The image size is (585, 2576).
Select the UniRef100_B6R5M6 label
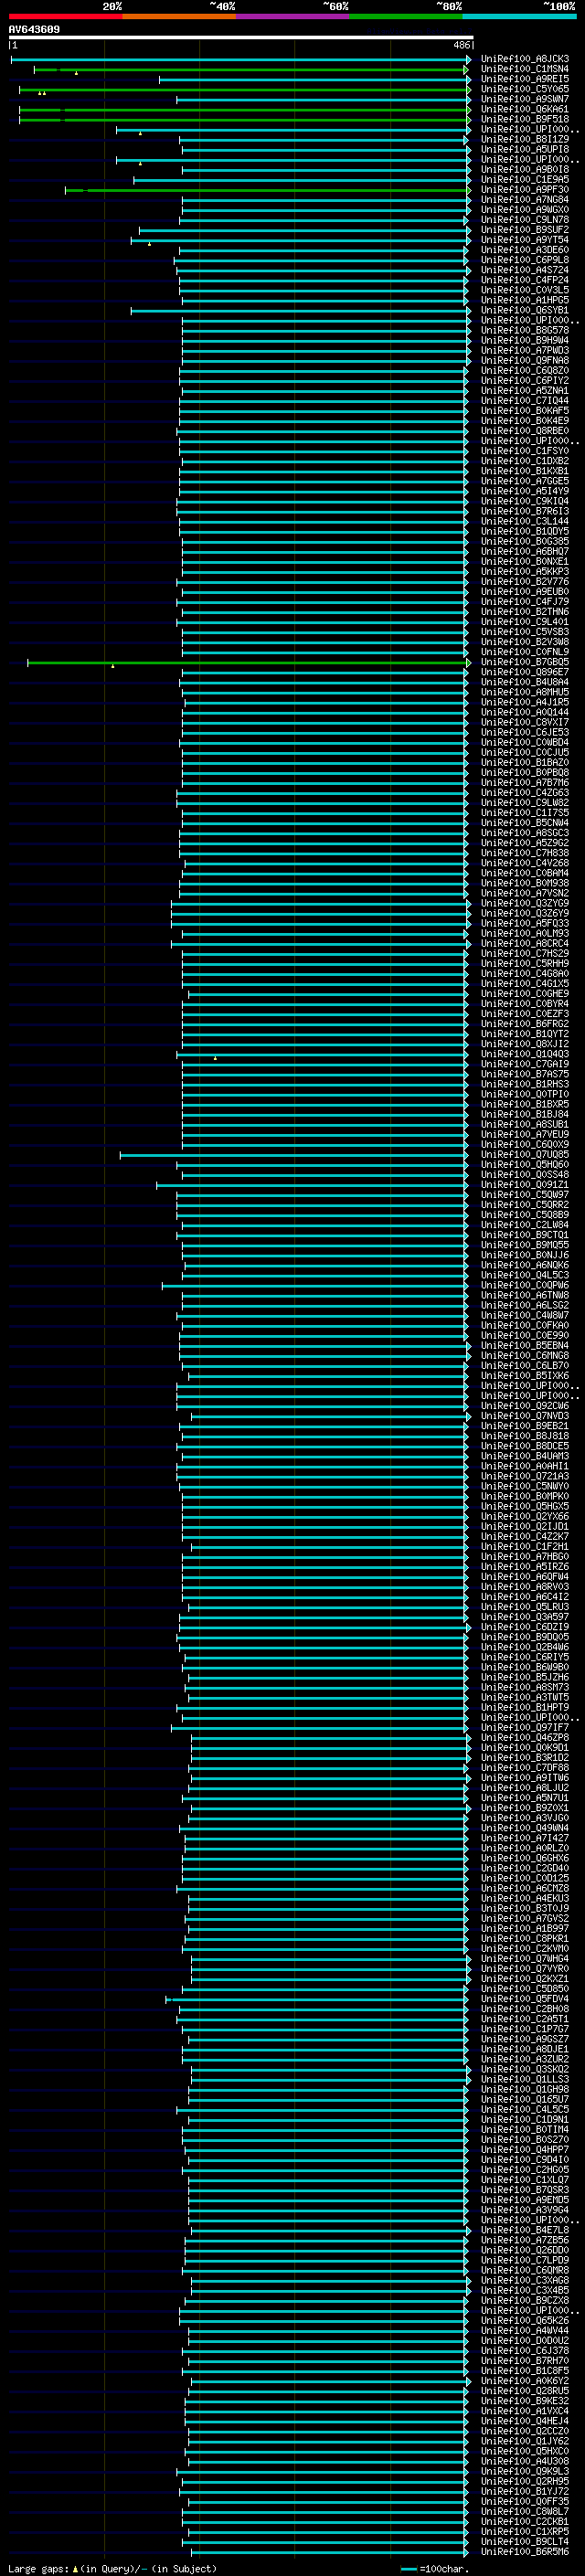(525, 2551)
